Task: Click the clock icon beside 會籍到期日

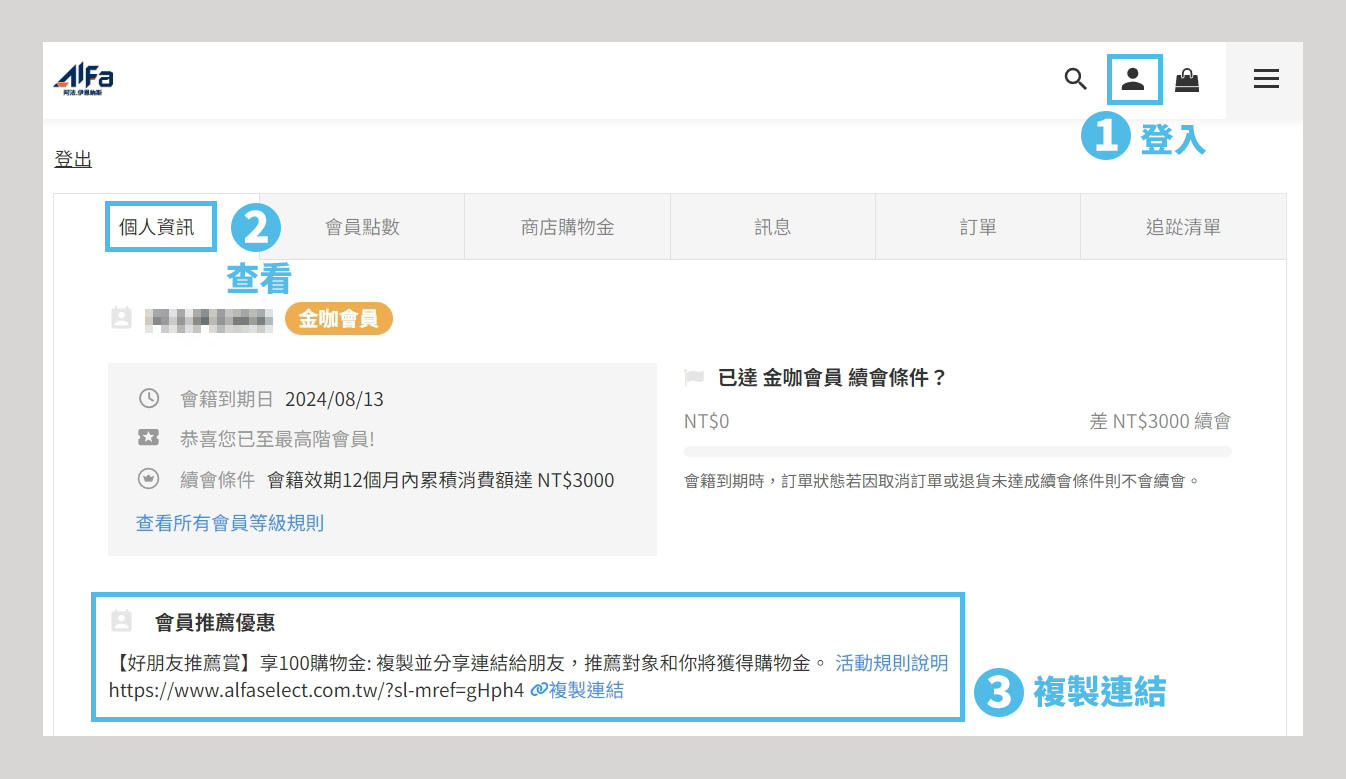Action: 148,399
